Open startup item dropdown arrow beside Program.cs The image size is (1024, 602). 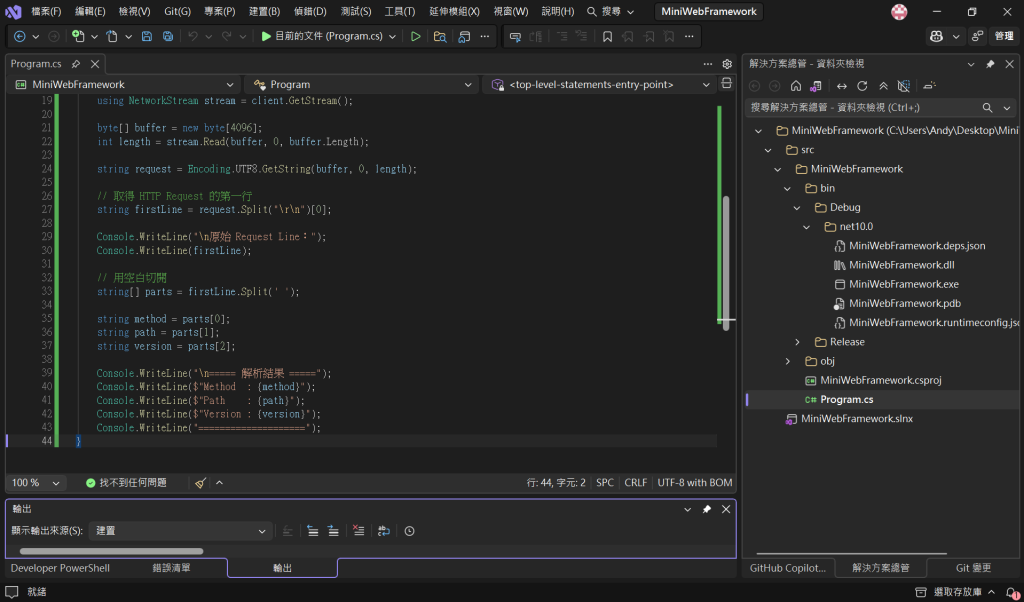[392, 37]
